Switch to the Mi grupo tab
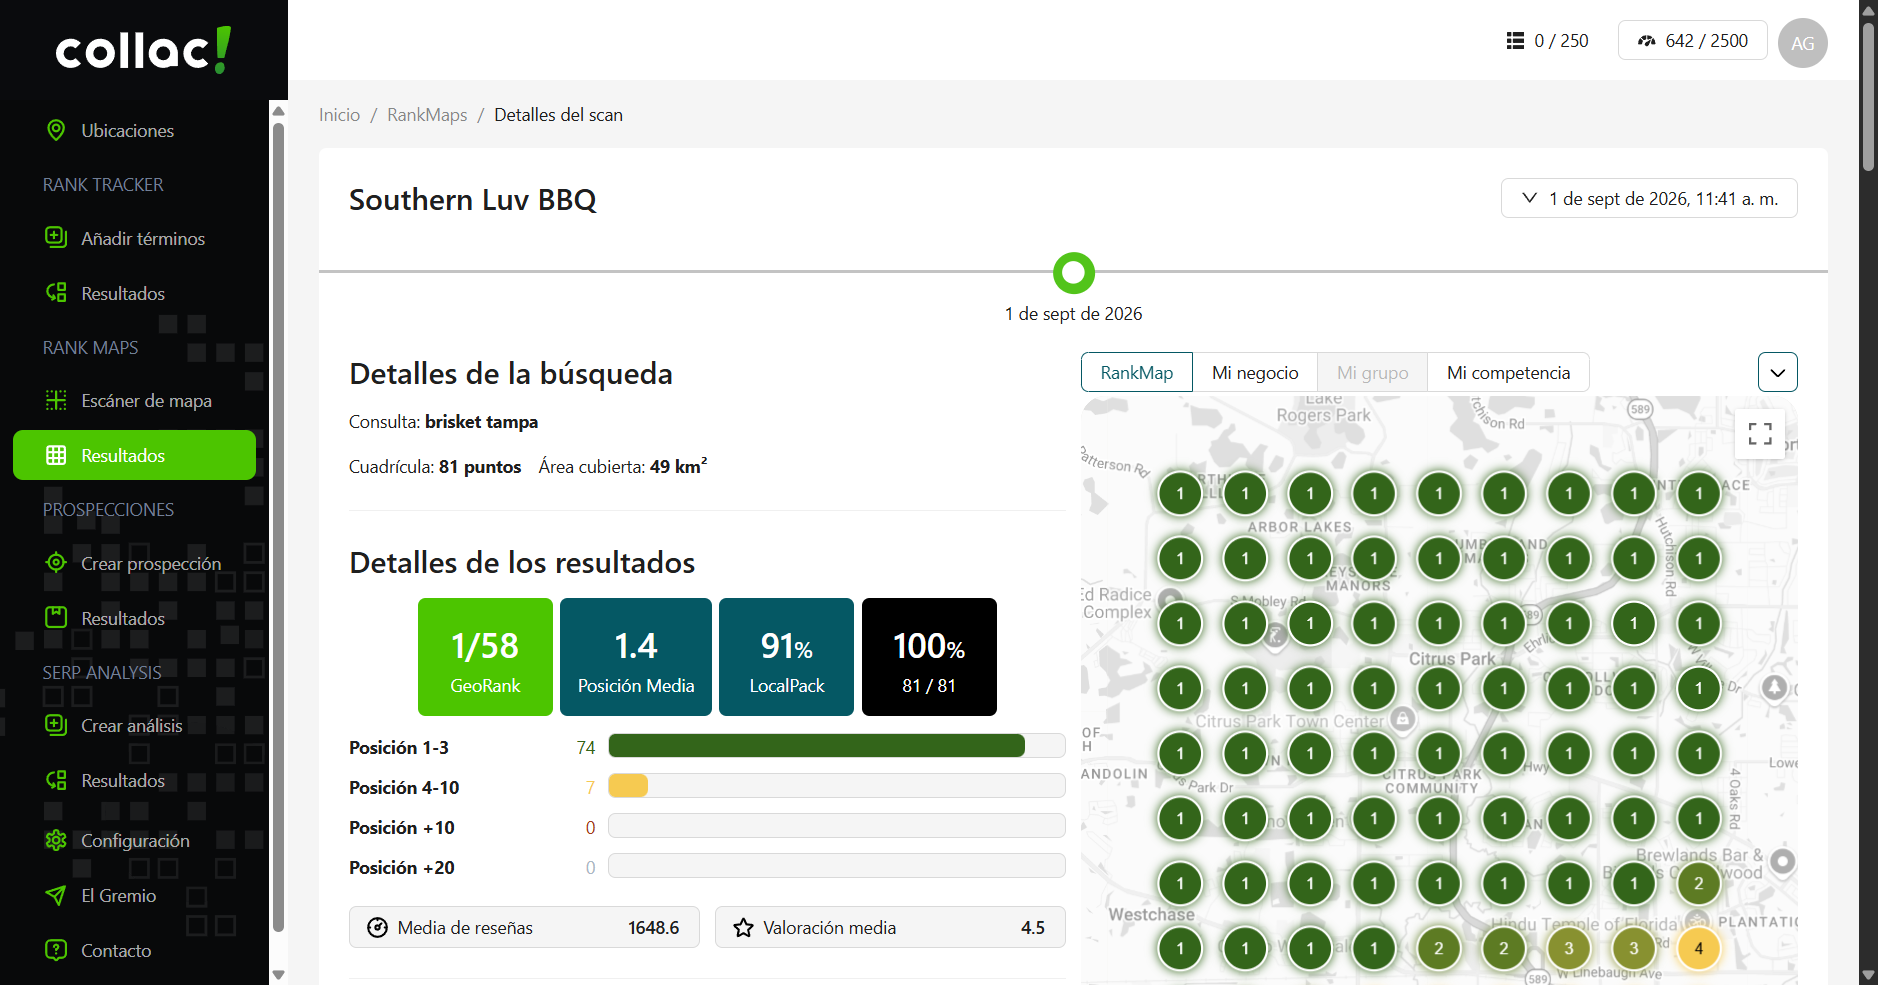The height and width of the screenshot is (985, 1878). pos(1372,373)
